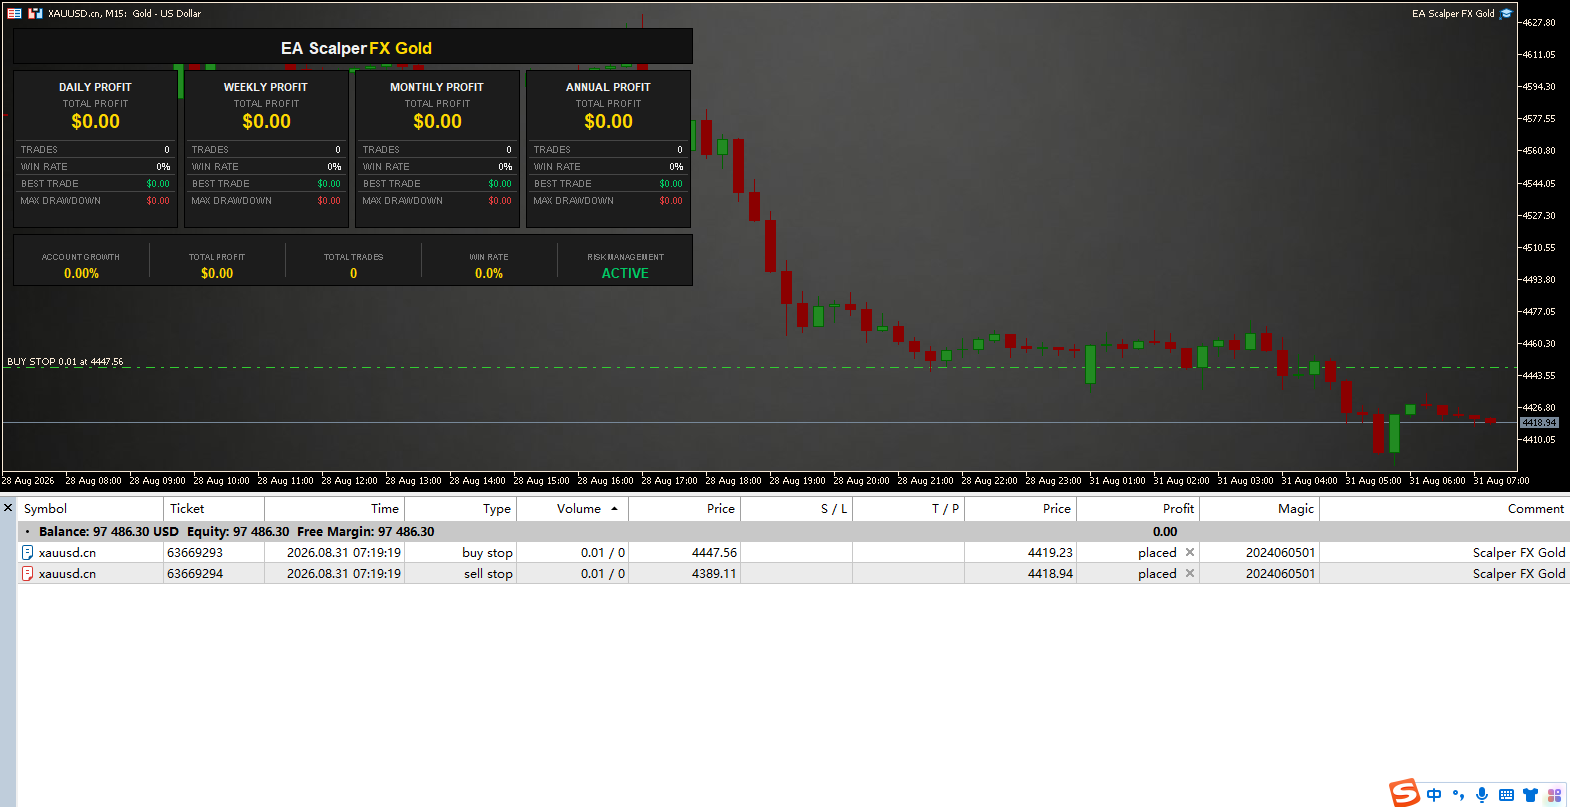
Task: Click the current price tag 4418.94
Action: [1539, 423]
